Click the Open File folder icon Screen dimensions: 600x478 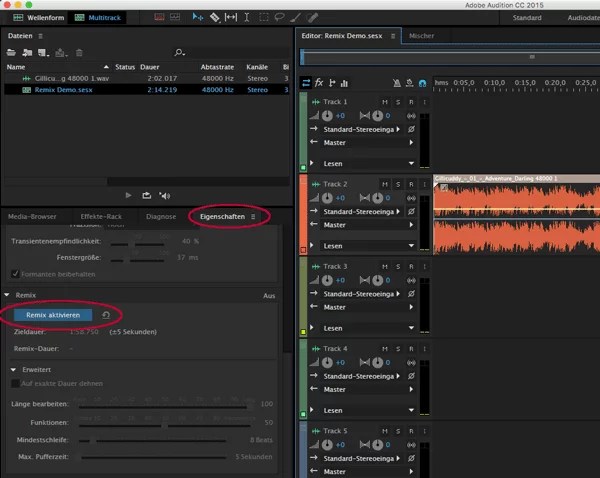tap(11, 52)
